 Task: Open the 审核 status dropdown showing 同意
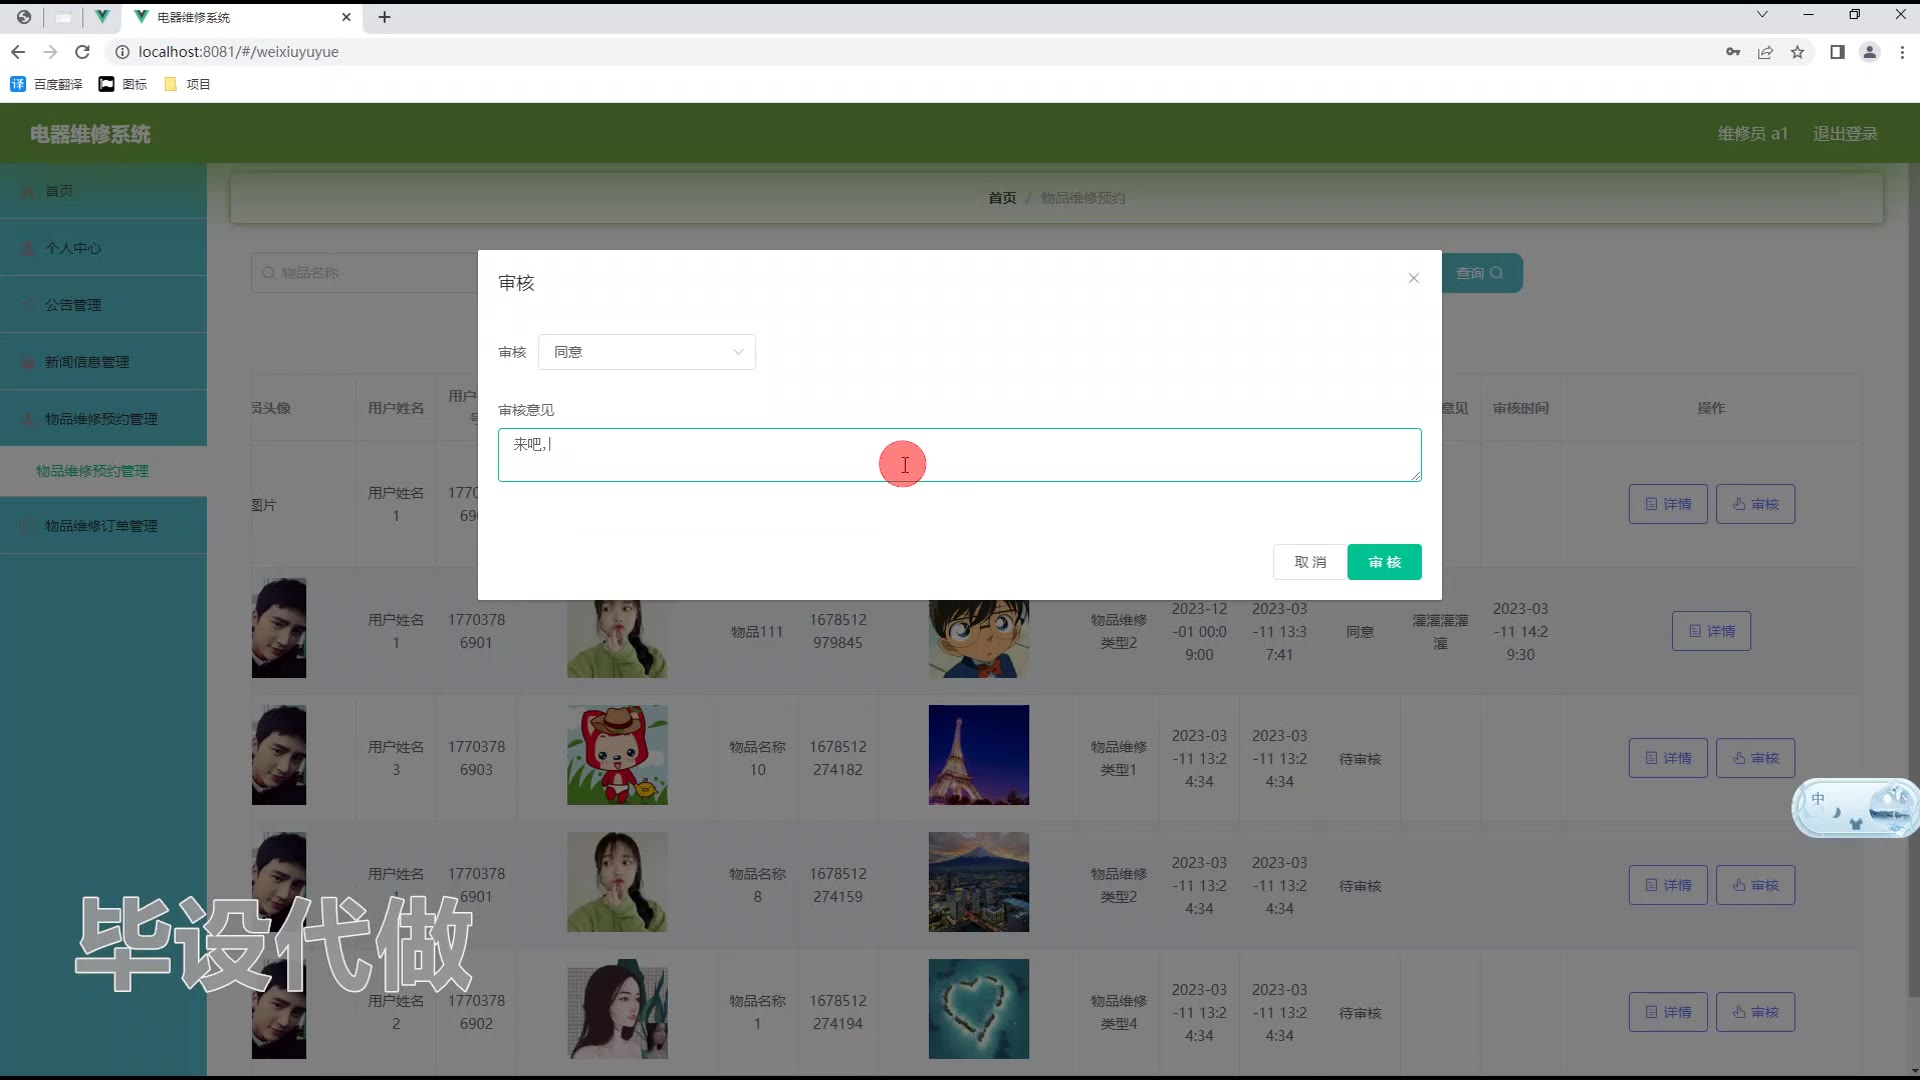[x=647, y=352]
